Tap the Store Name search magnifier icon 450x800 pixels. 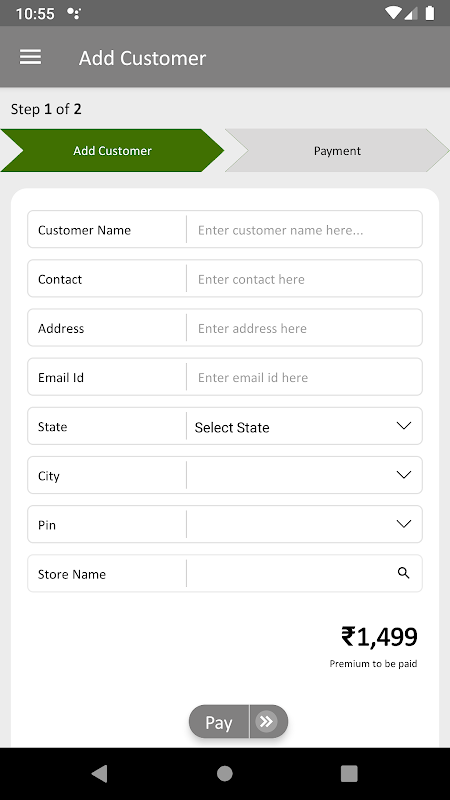tap(403, 573)
